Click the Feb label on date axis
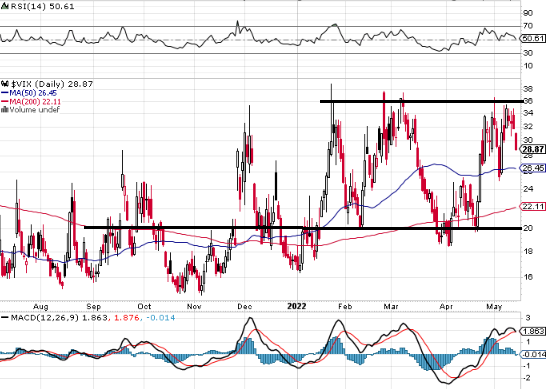Image resolution: width=551 pixels, height=389 pixels. click(345, 306)
